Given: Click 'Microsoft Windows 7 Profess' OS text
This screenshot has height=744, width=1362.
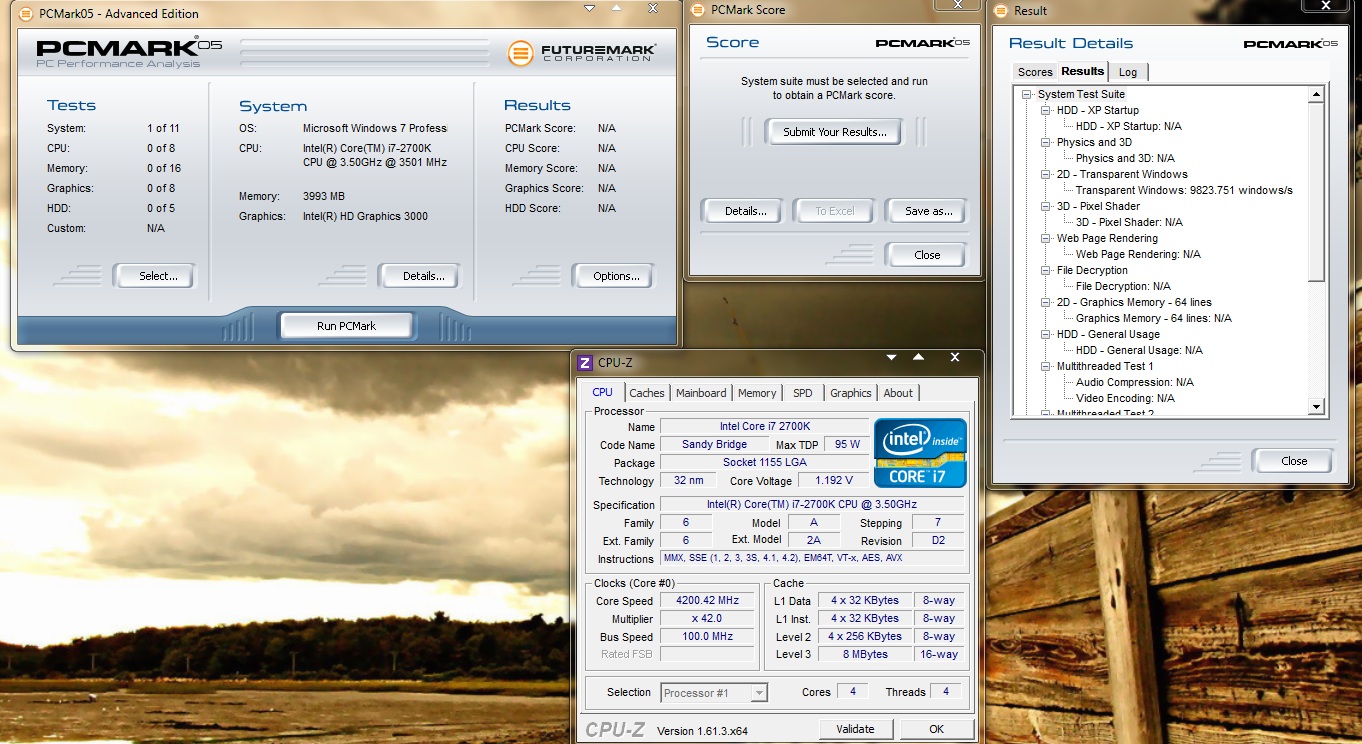Looking at the screenshot, I should 375,129.
